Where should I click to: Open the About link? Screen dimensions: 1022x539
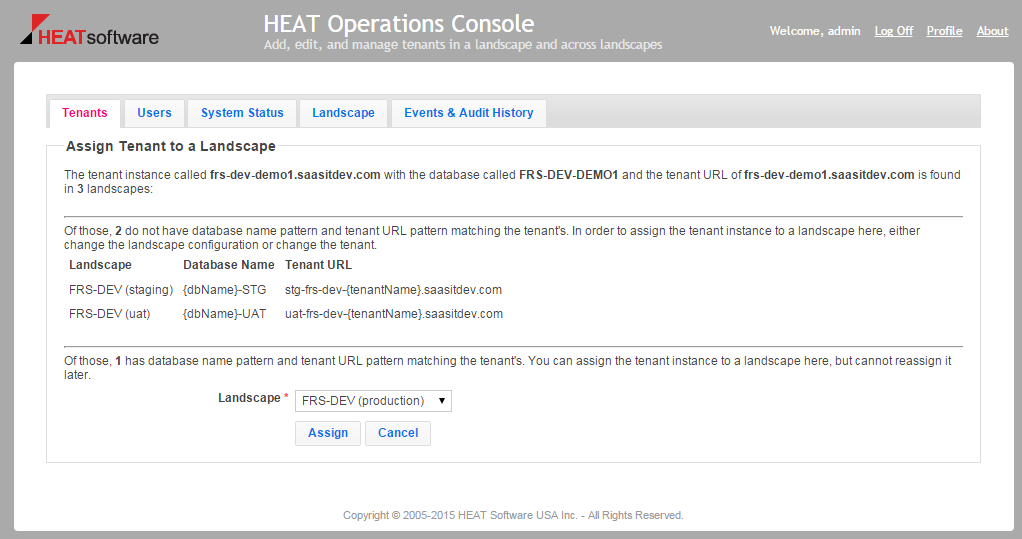click(992, 31)
